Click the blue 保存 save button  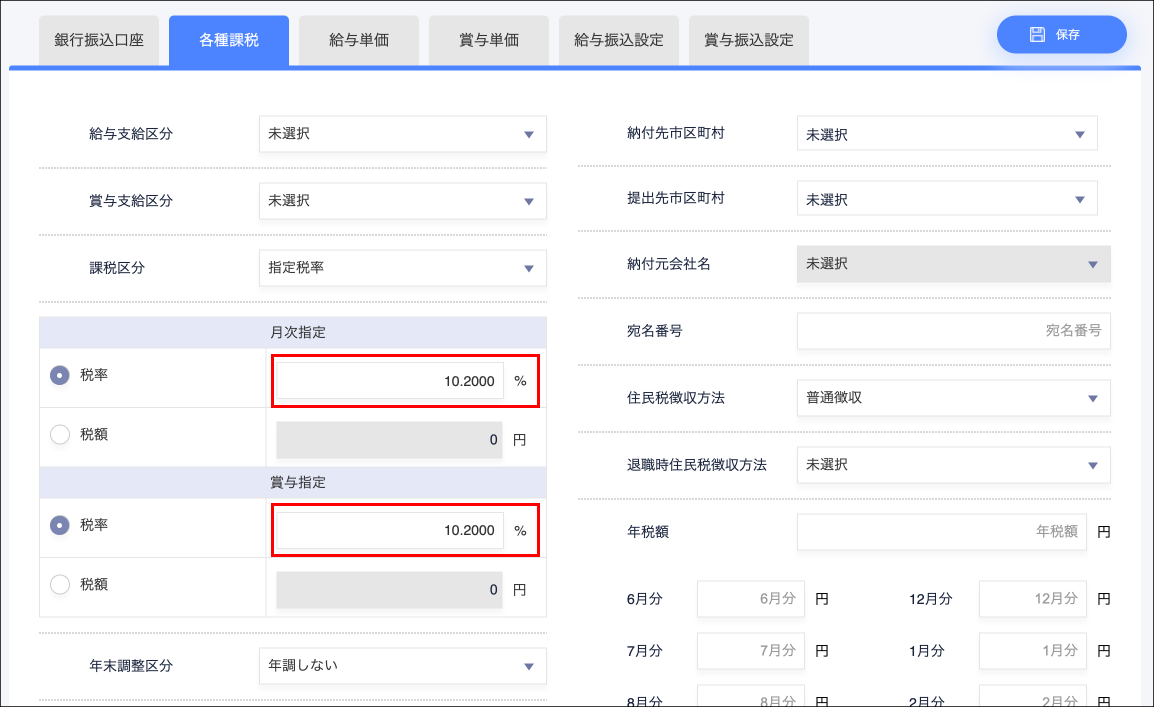tap(1061, 34)
